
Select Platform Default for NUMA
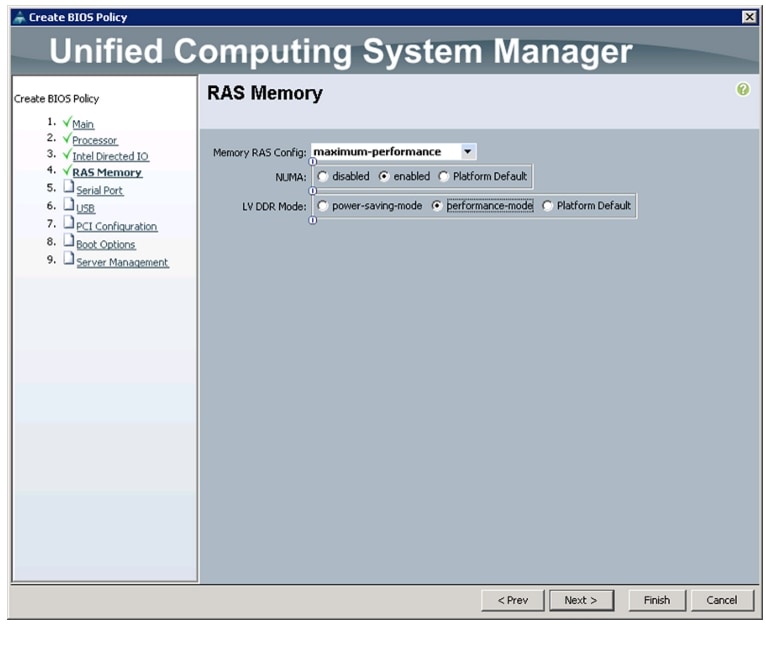[444, 176]
